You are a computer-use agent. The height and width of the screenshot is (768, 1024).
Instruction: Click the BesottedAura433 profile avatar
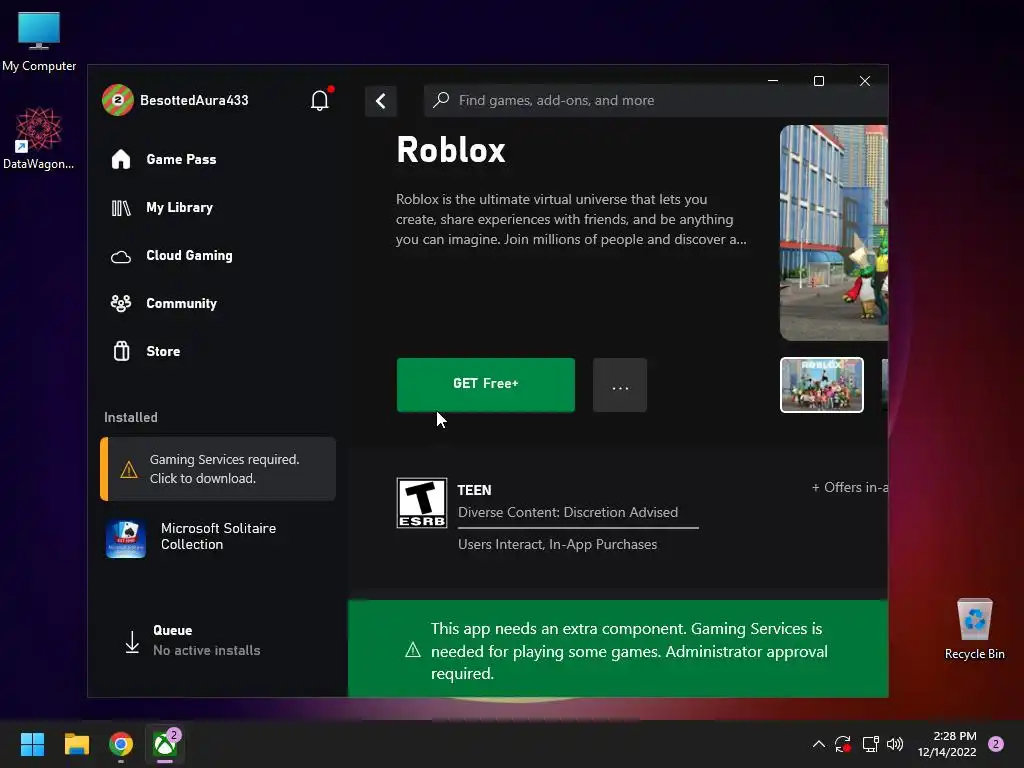point(118,100)
